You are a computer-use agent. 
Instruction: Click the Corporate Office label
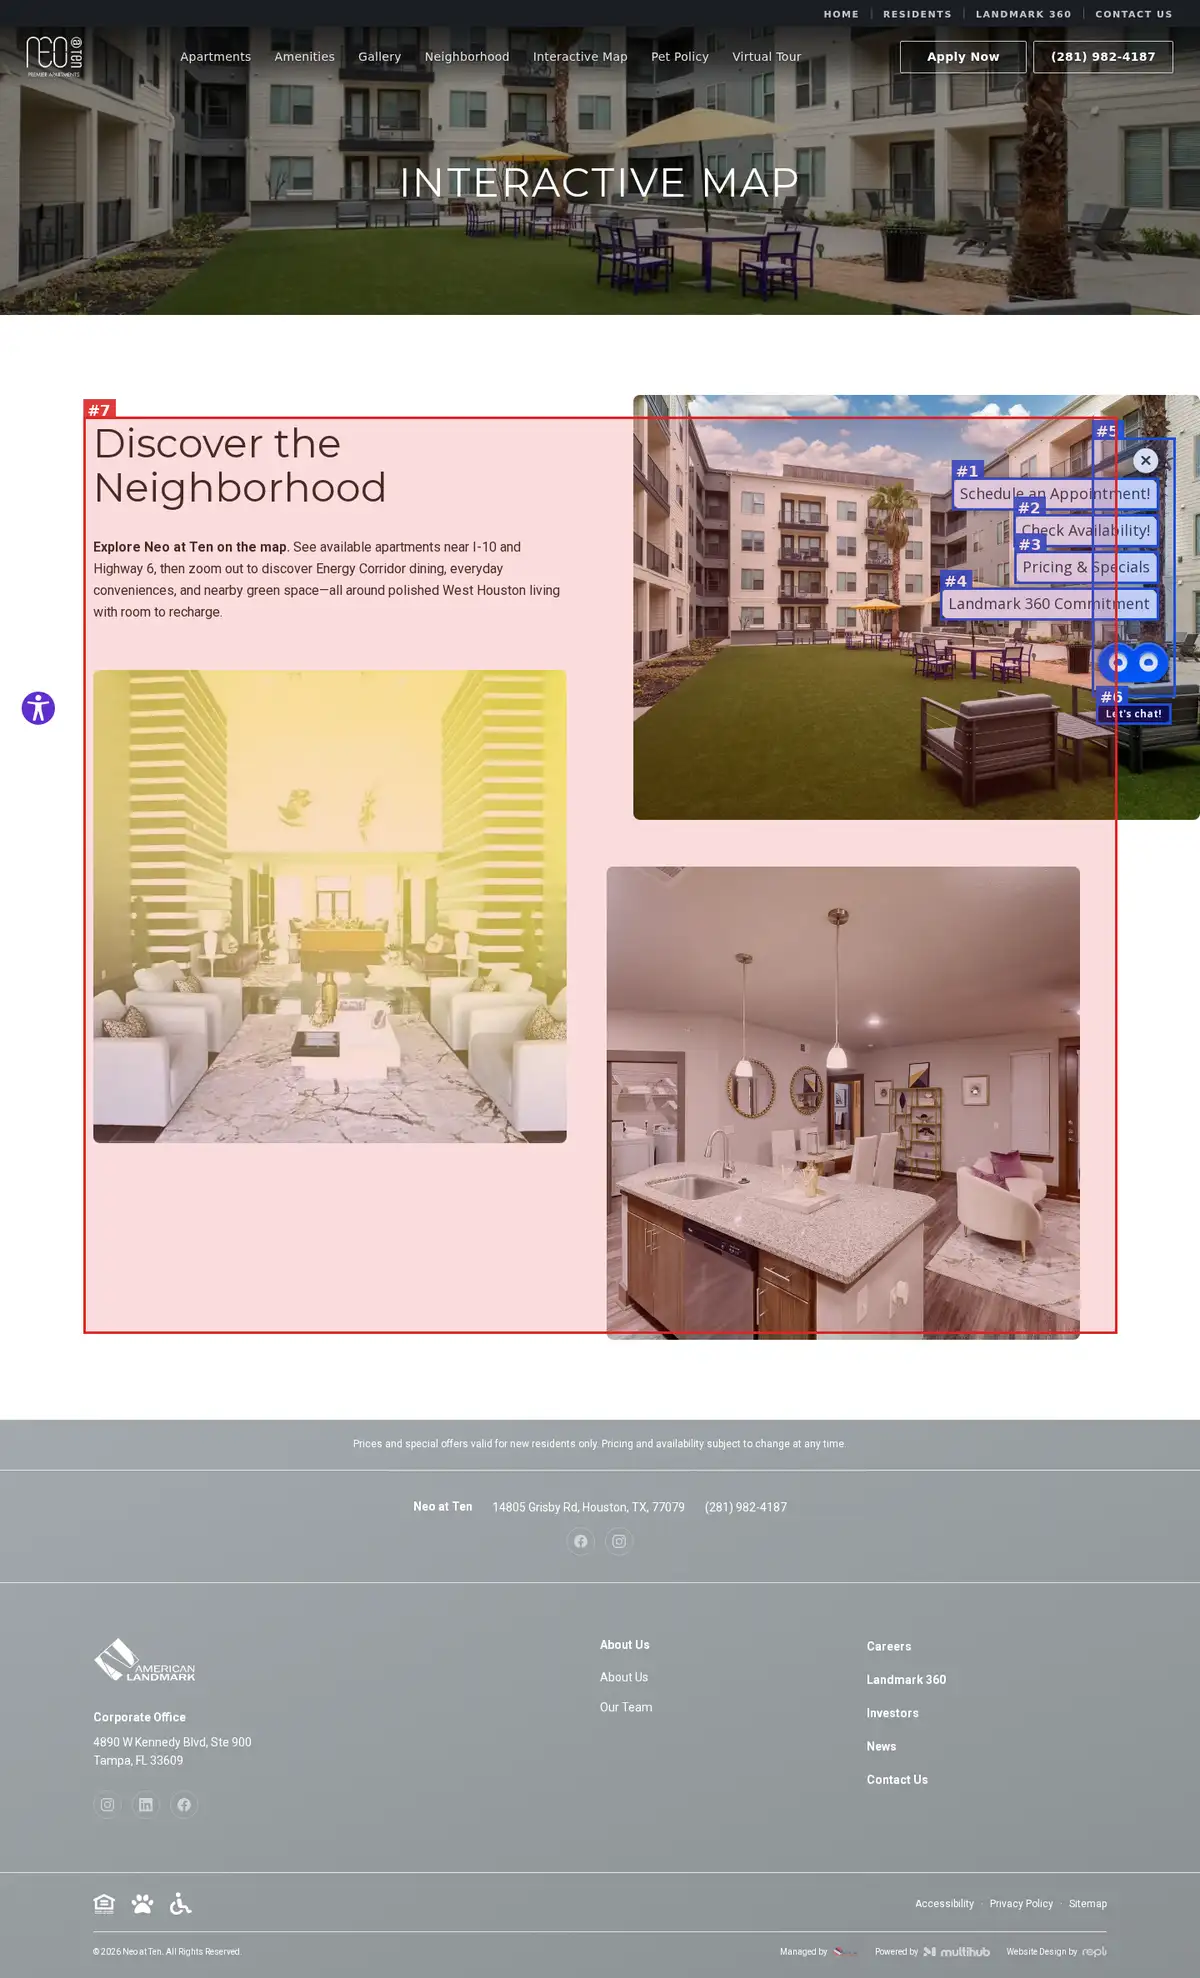[x=140, y=1717]
